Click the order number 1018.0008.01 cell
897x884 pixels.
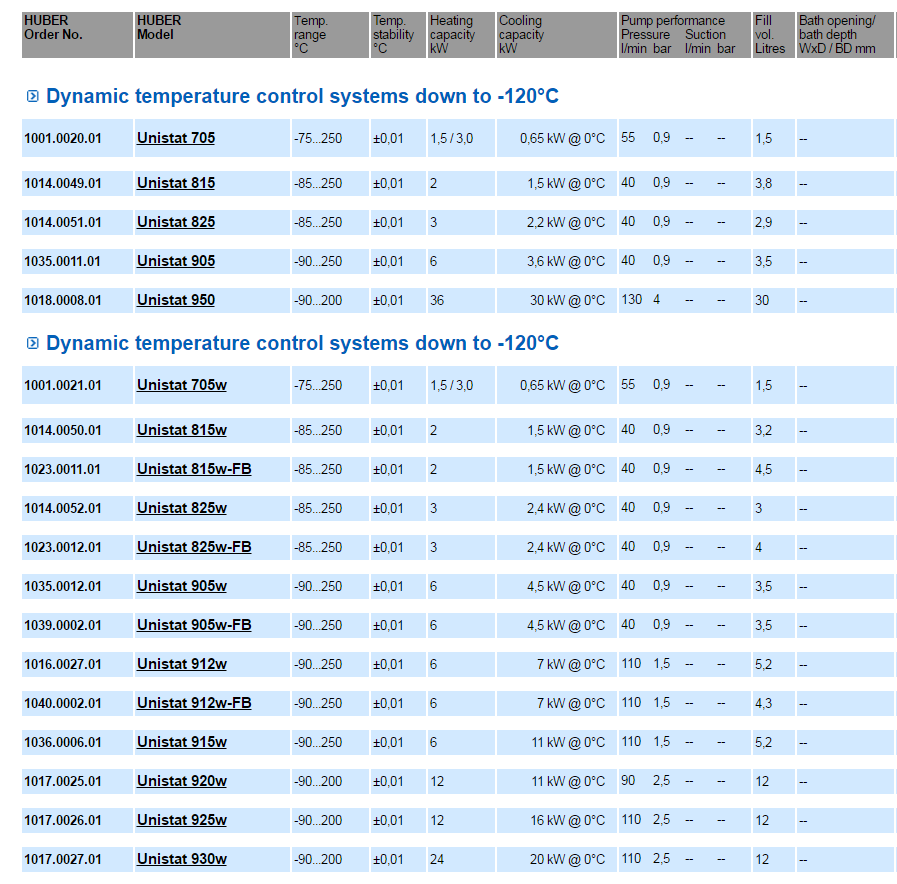click(x=63, y=300)
